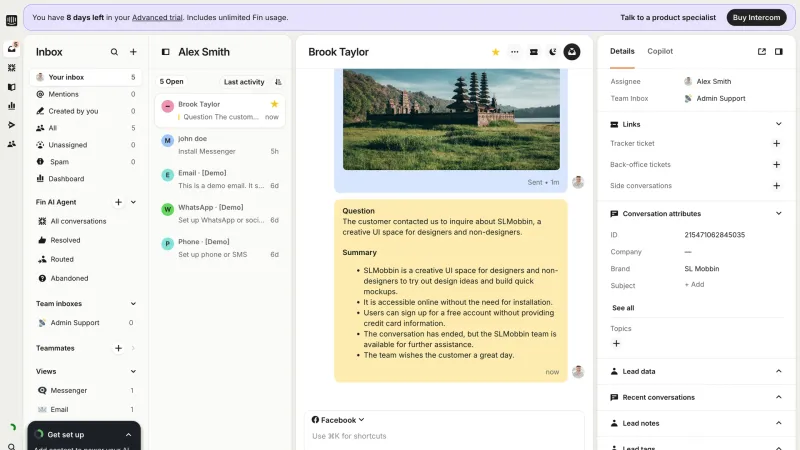
Task: Open the Outbound paper-plane icon in left rail
Action: 11,125
